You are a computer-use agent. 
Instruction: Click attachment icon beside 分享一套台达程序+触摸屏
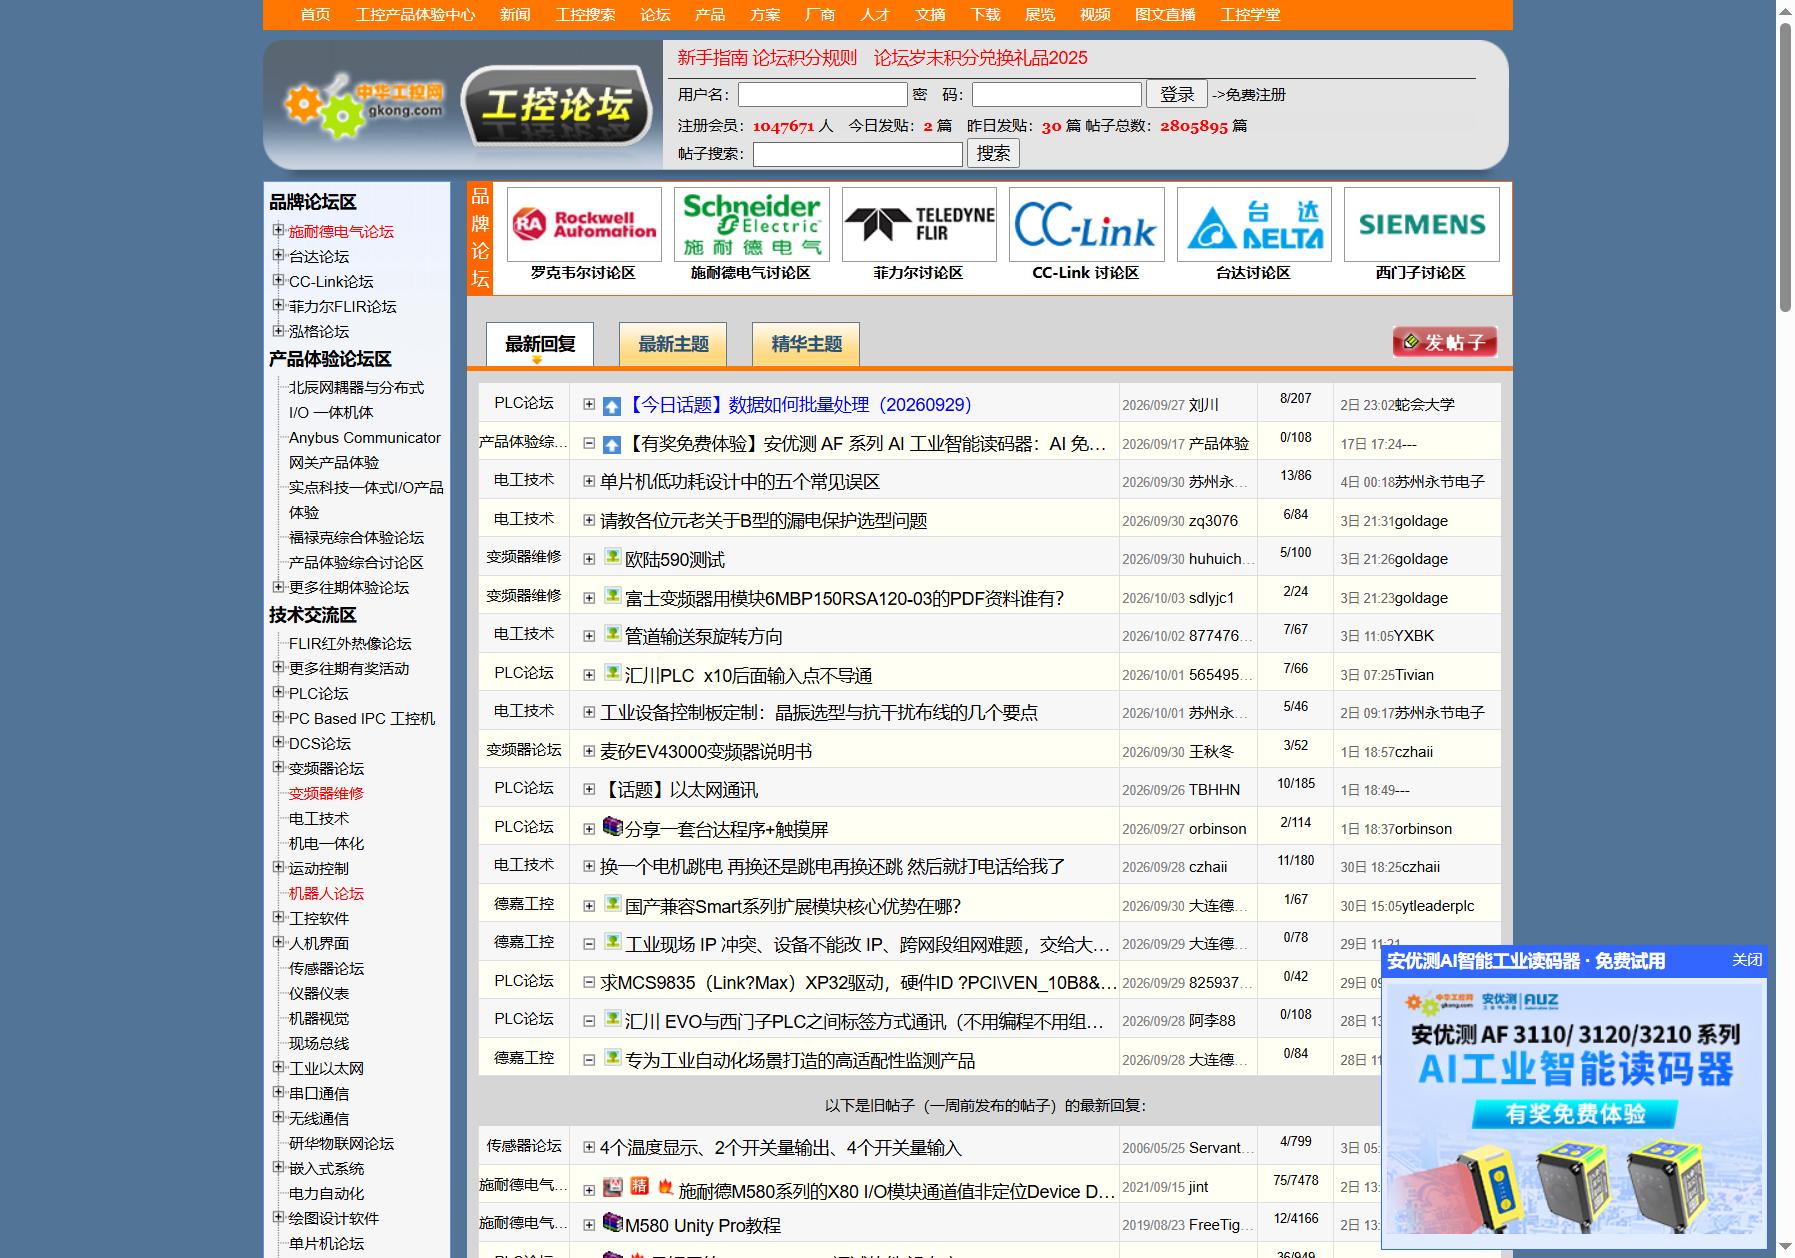point(613,826)
